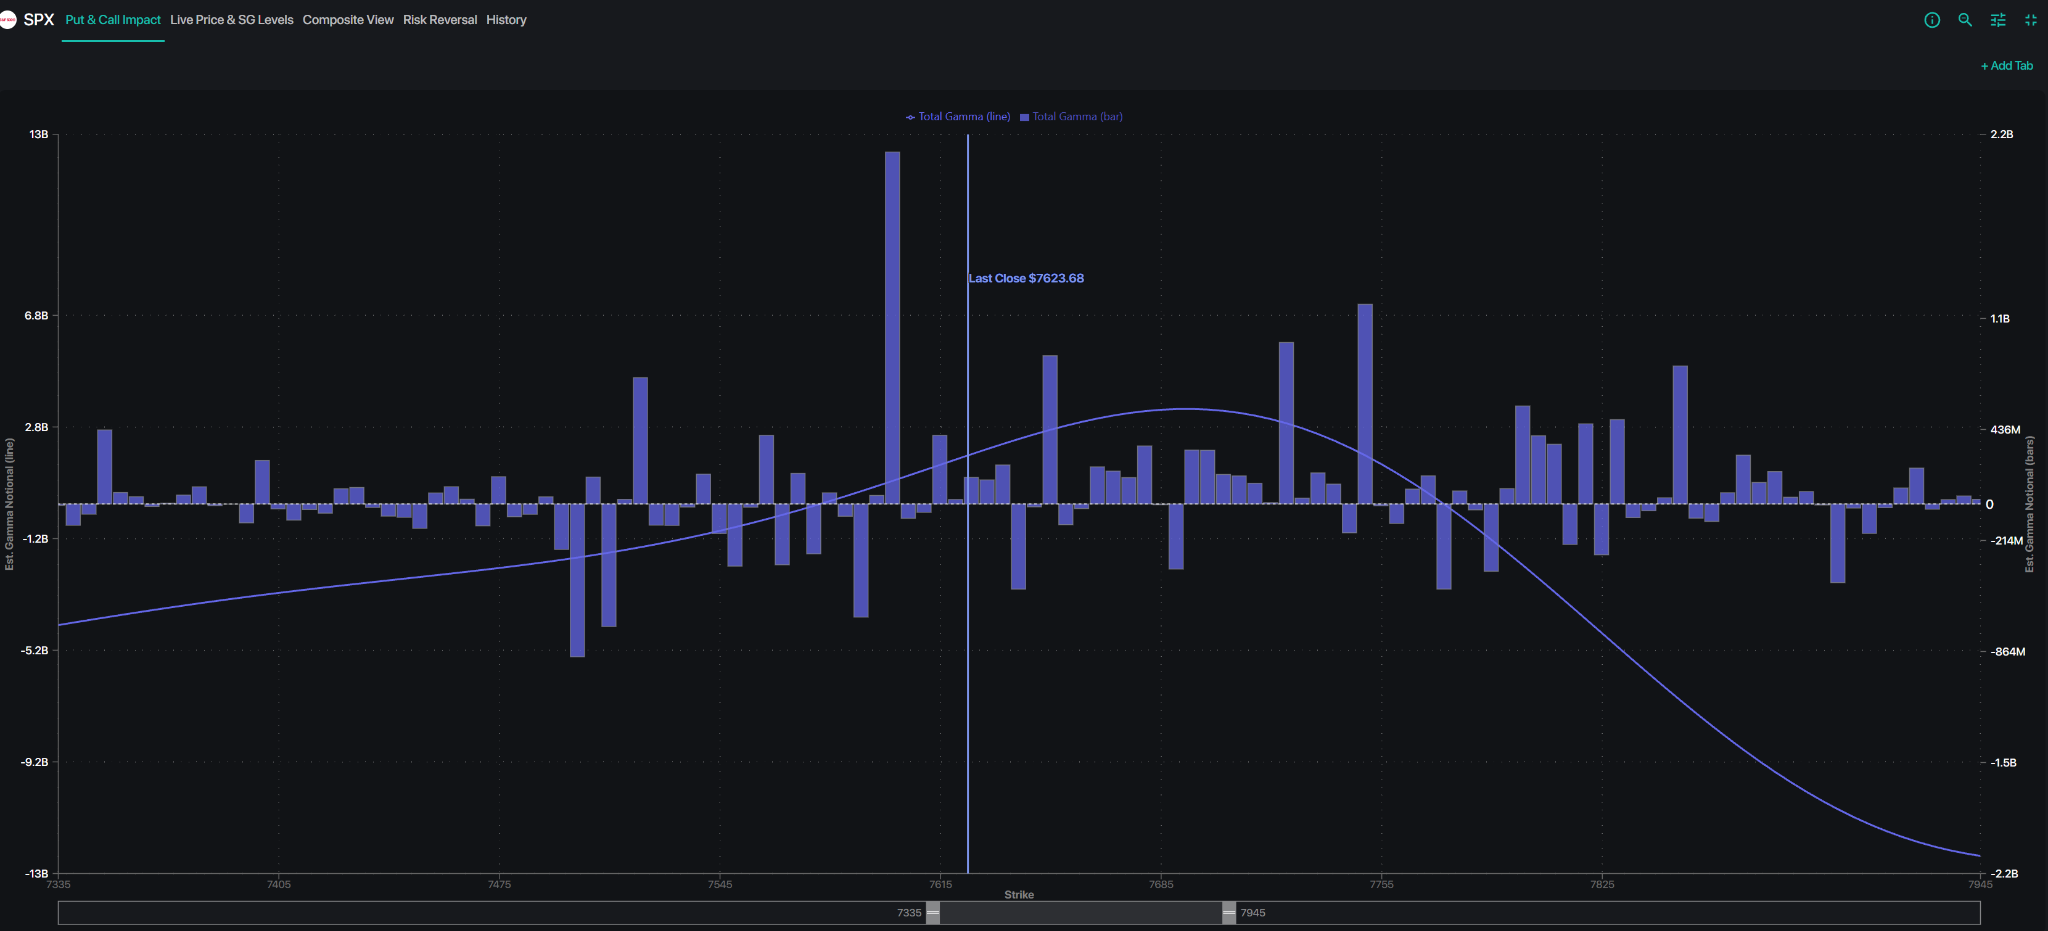Exit fullscreen with the collapse icon

2031,20
